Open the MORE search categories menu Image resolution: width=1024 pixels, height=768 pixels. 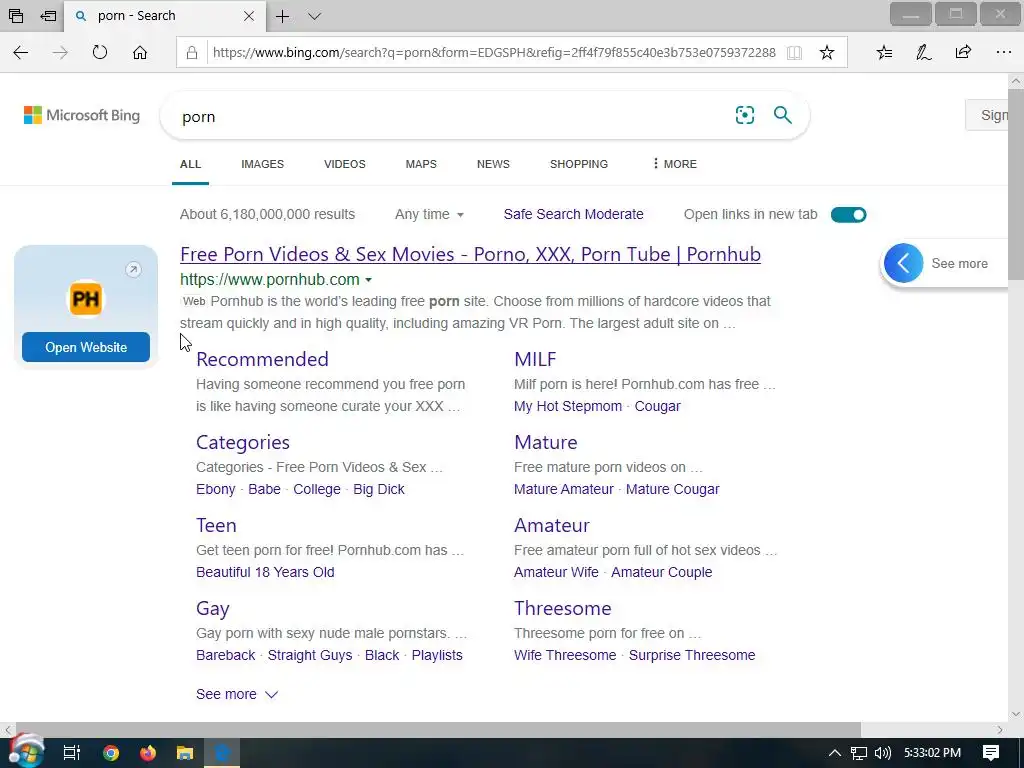(675, 164)
